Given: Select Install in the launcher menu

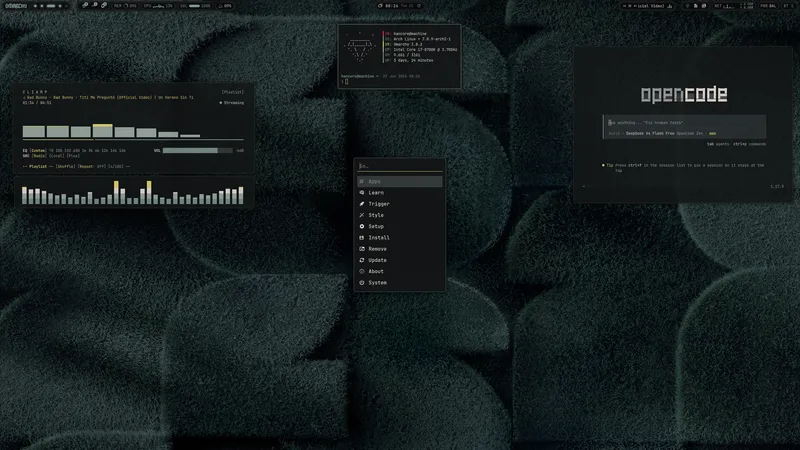Looking at the screenshot, I should (399, 237).
